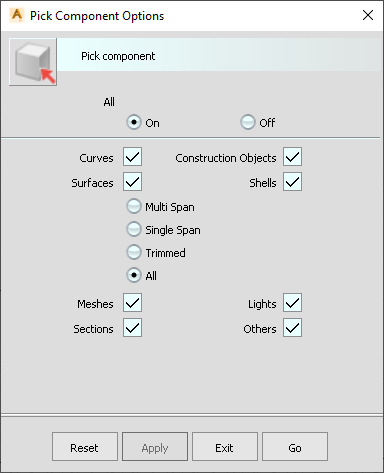Click the Go button
384x473 pixels.
295,447
